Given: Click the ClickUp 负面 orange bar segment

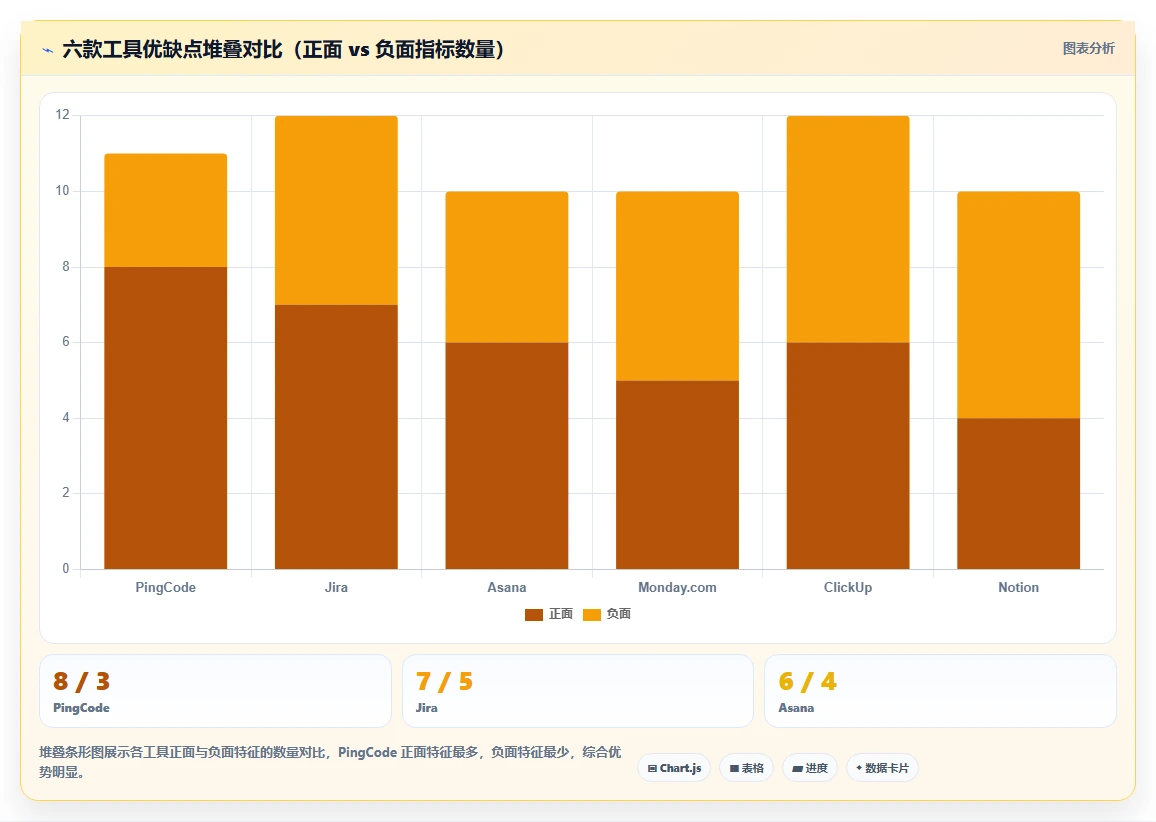Looking at the screenshot, I should (848, 229).
